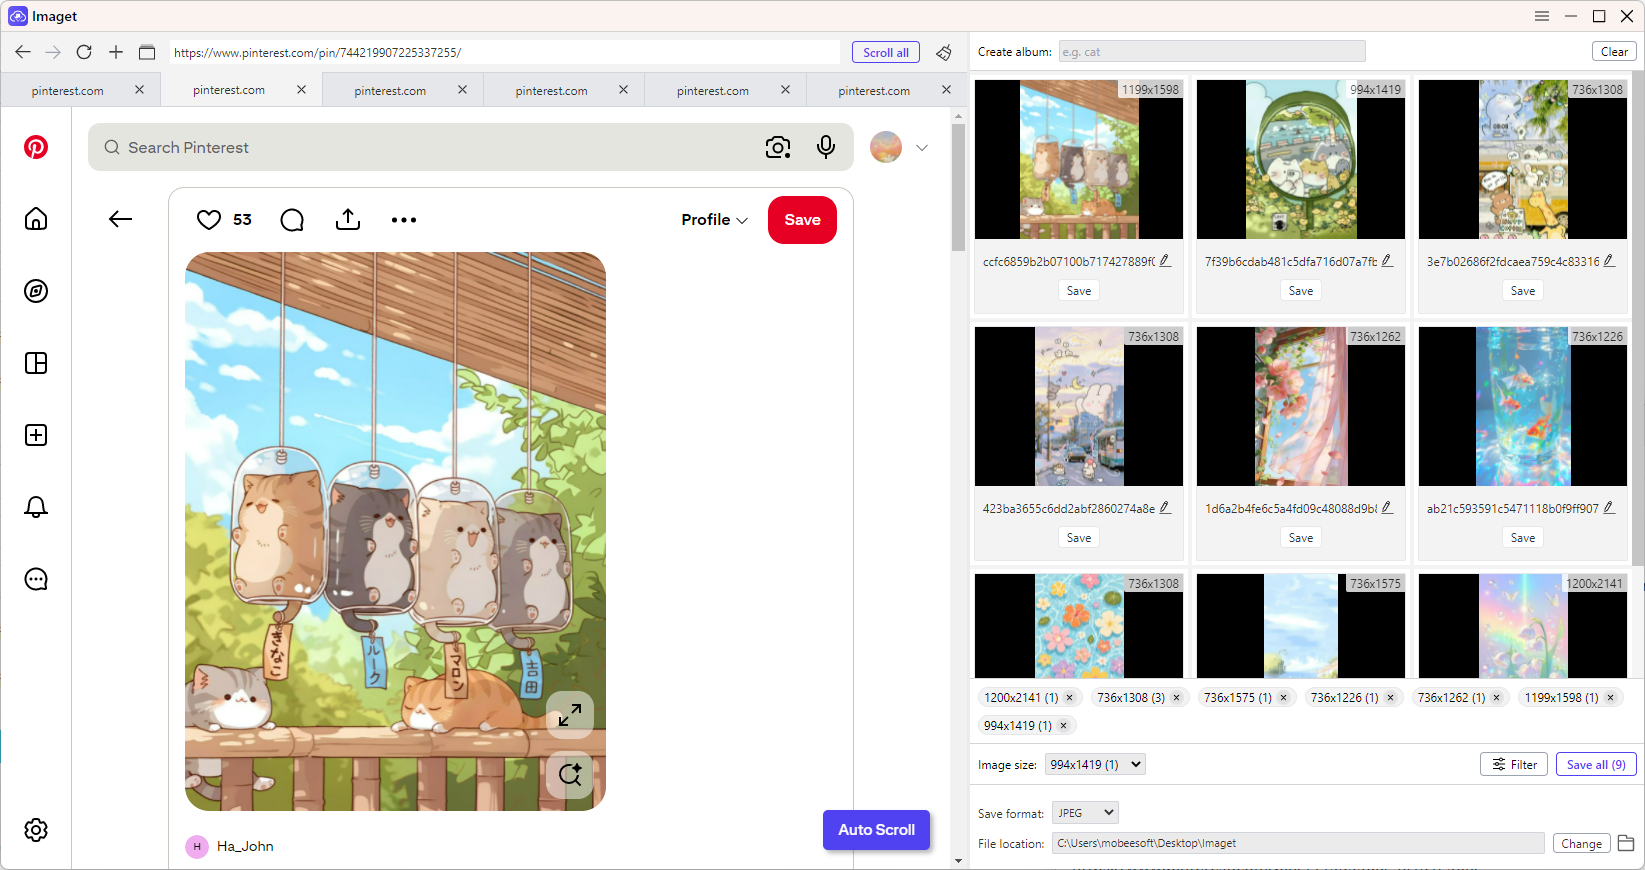Open the Image size dropdown
The height and width of the screenshot is (870, 1645).
pyautogui.click(x=1095, y=764)
